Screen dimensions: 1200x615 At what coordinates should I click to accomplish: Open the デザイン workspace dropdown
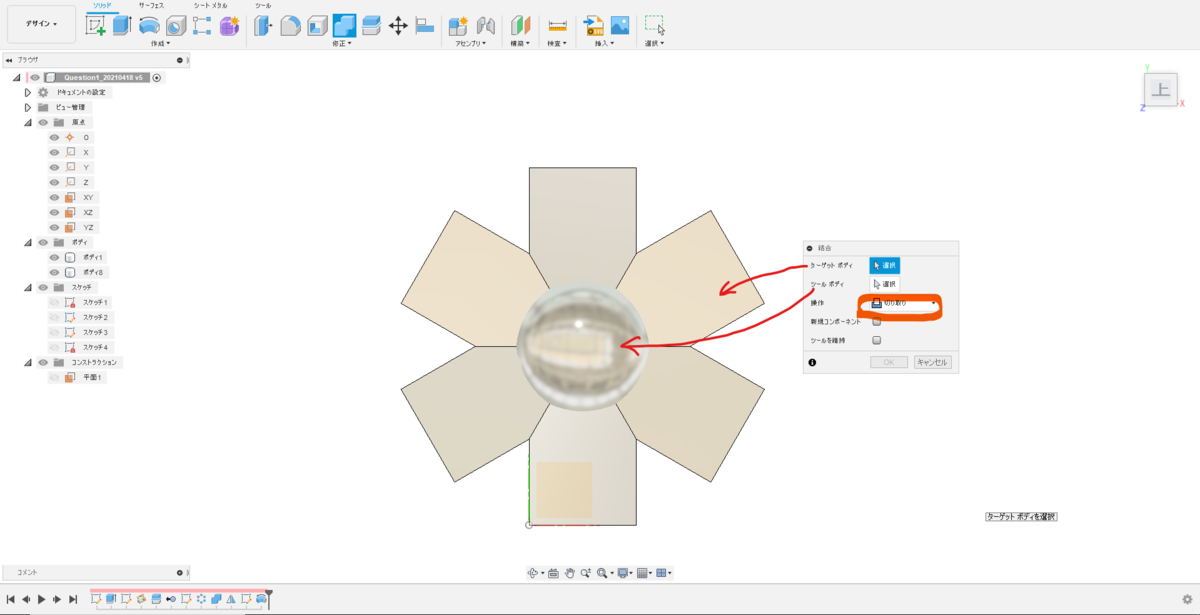click(41, 23)
